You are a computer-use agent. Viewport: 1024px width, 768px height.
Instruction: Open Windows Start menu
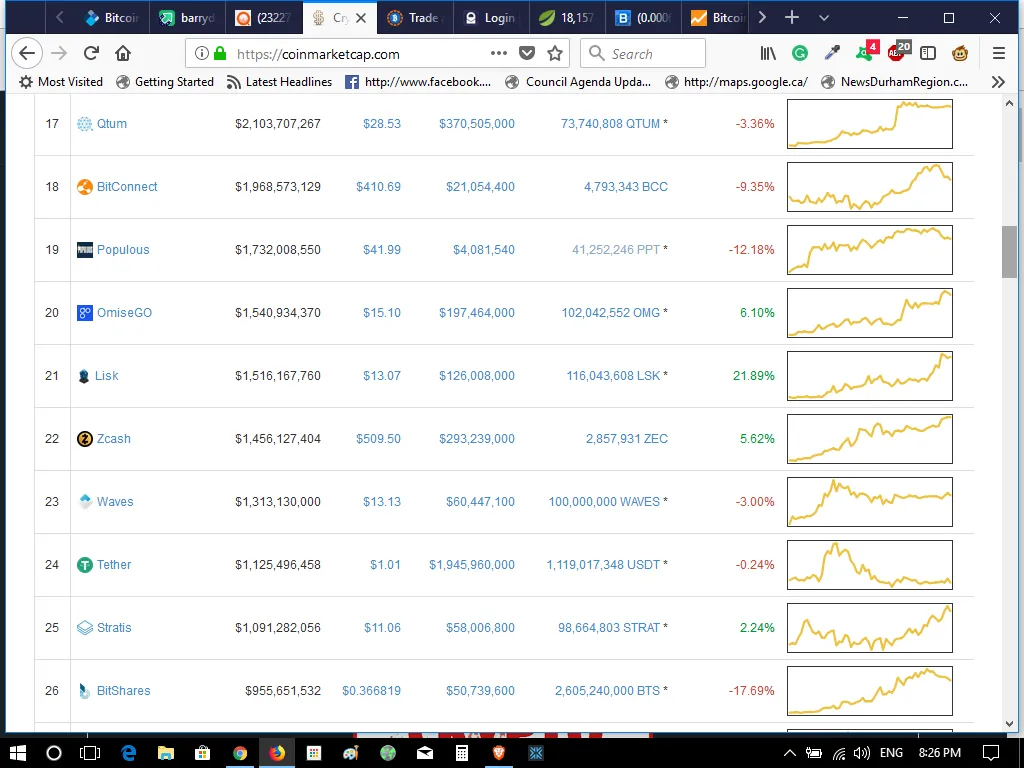18,753
